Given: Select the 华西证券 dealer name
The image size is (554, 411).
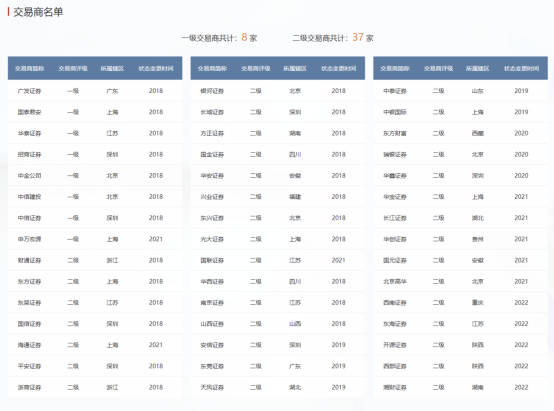Looking at the screenshot, I should click(212, 282).
